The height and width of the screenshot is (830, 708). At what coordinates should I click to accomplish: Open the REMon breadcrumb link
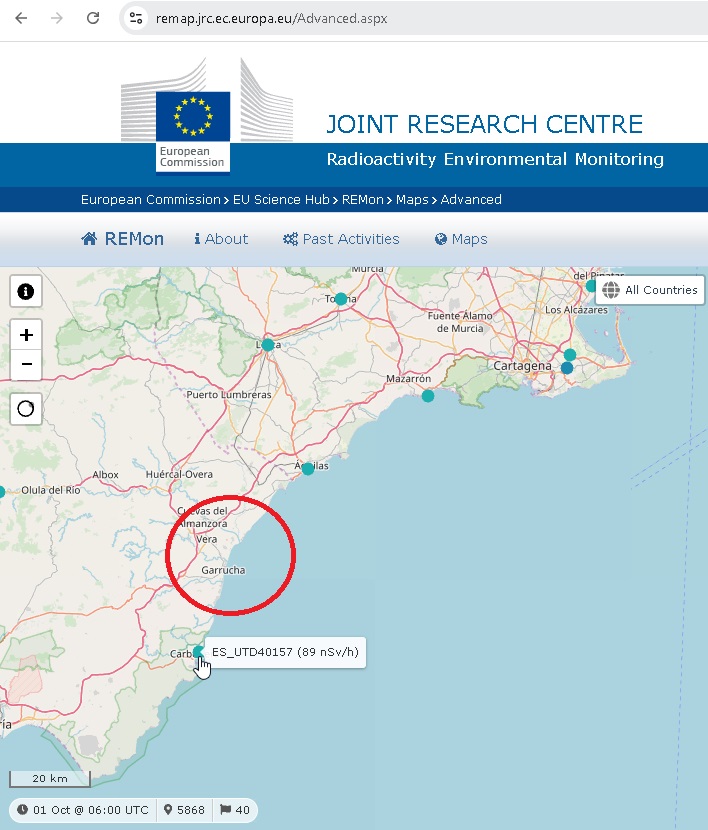[x=362, y=200]
